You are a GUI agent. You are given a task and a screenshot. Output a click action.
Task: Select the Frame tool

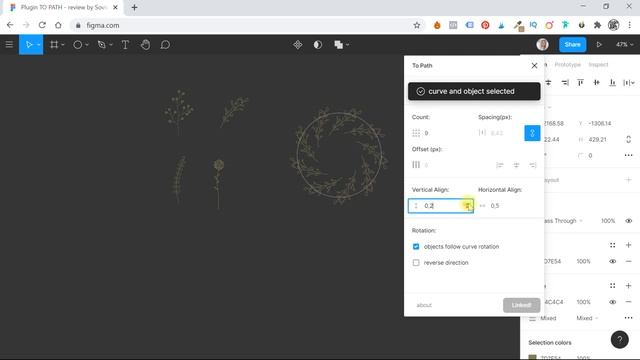[x=54, y=44]
